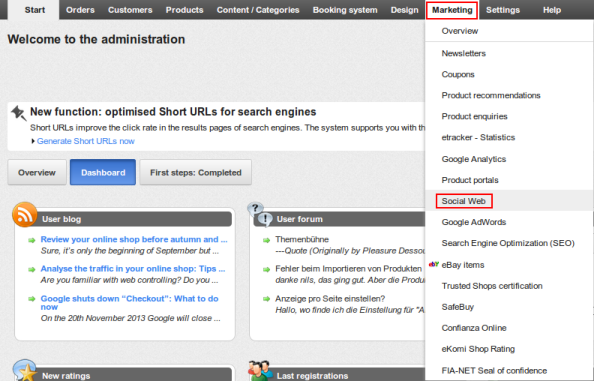Follow Generate Short URLs now link
Image resolution: width=594 pixels, height=381 pixels.
point(86,141)
